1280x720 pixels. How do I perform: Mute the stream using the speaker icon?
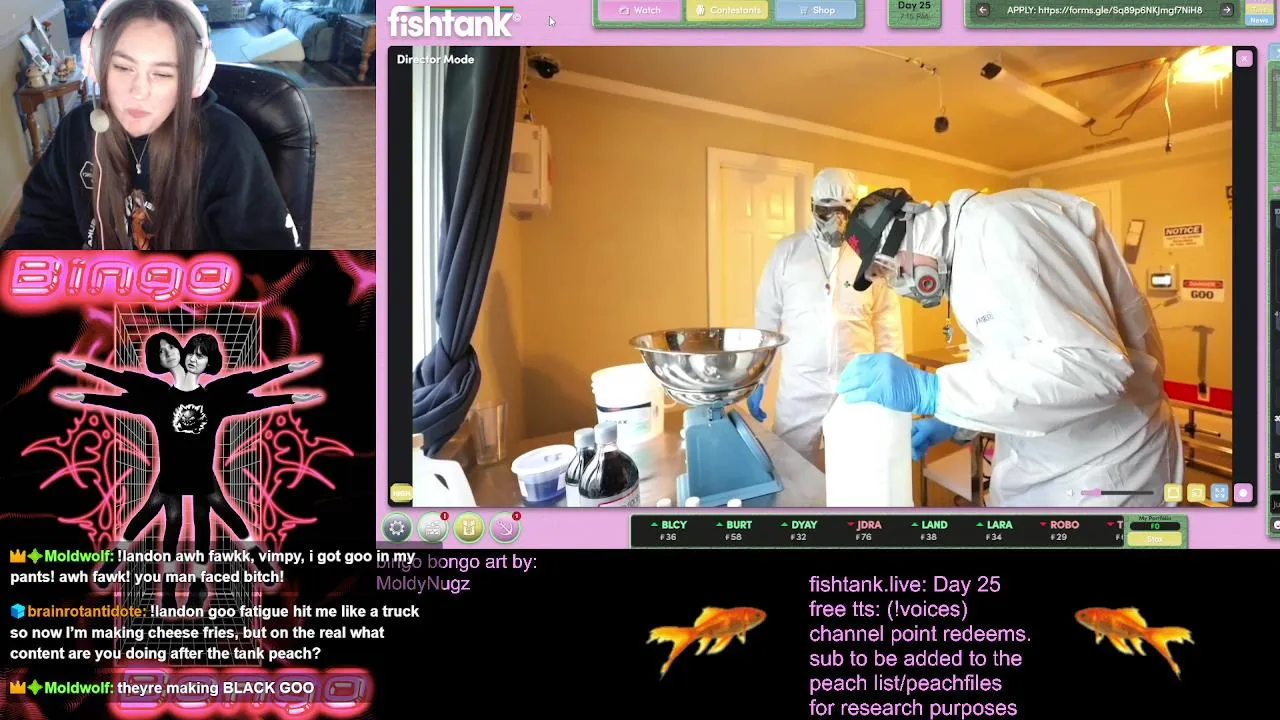pyautogui.click(x=1069, y=493)
